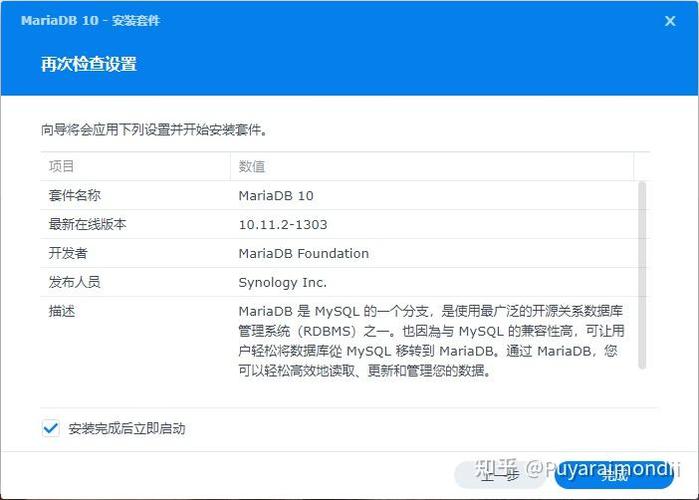Click the settings list vertical scrollbar

pos(642,275)
